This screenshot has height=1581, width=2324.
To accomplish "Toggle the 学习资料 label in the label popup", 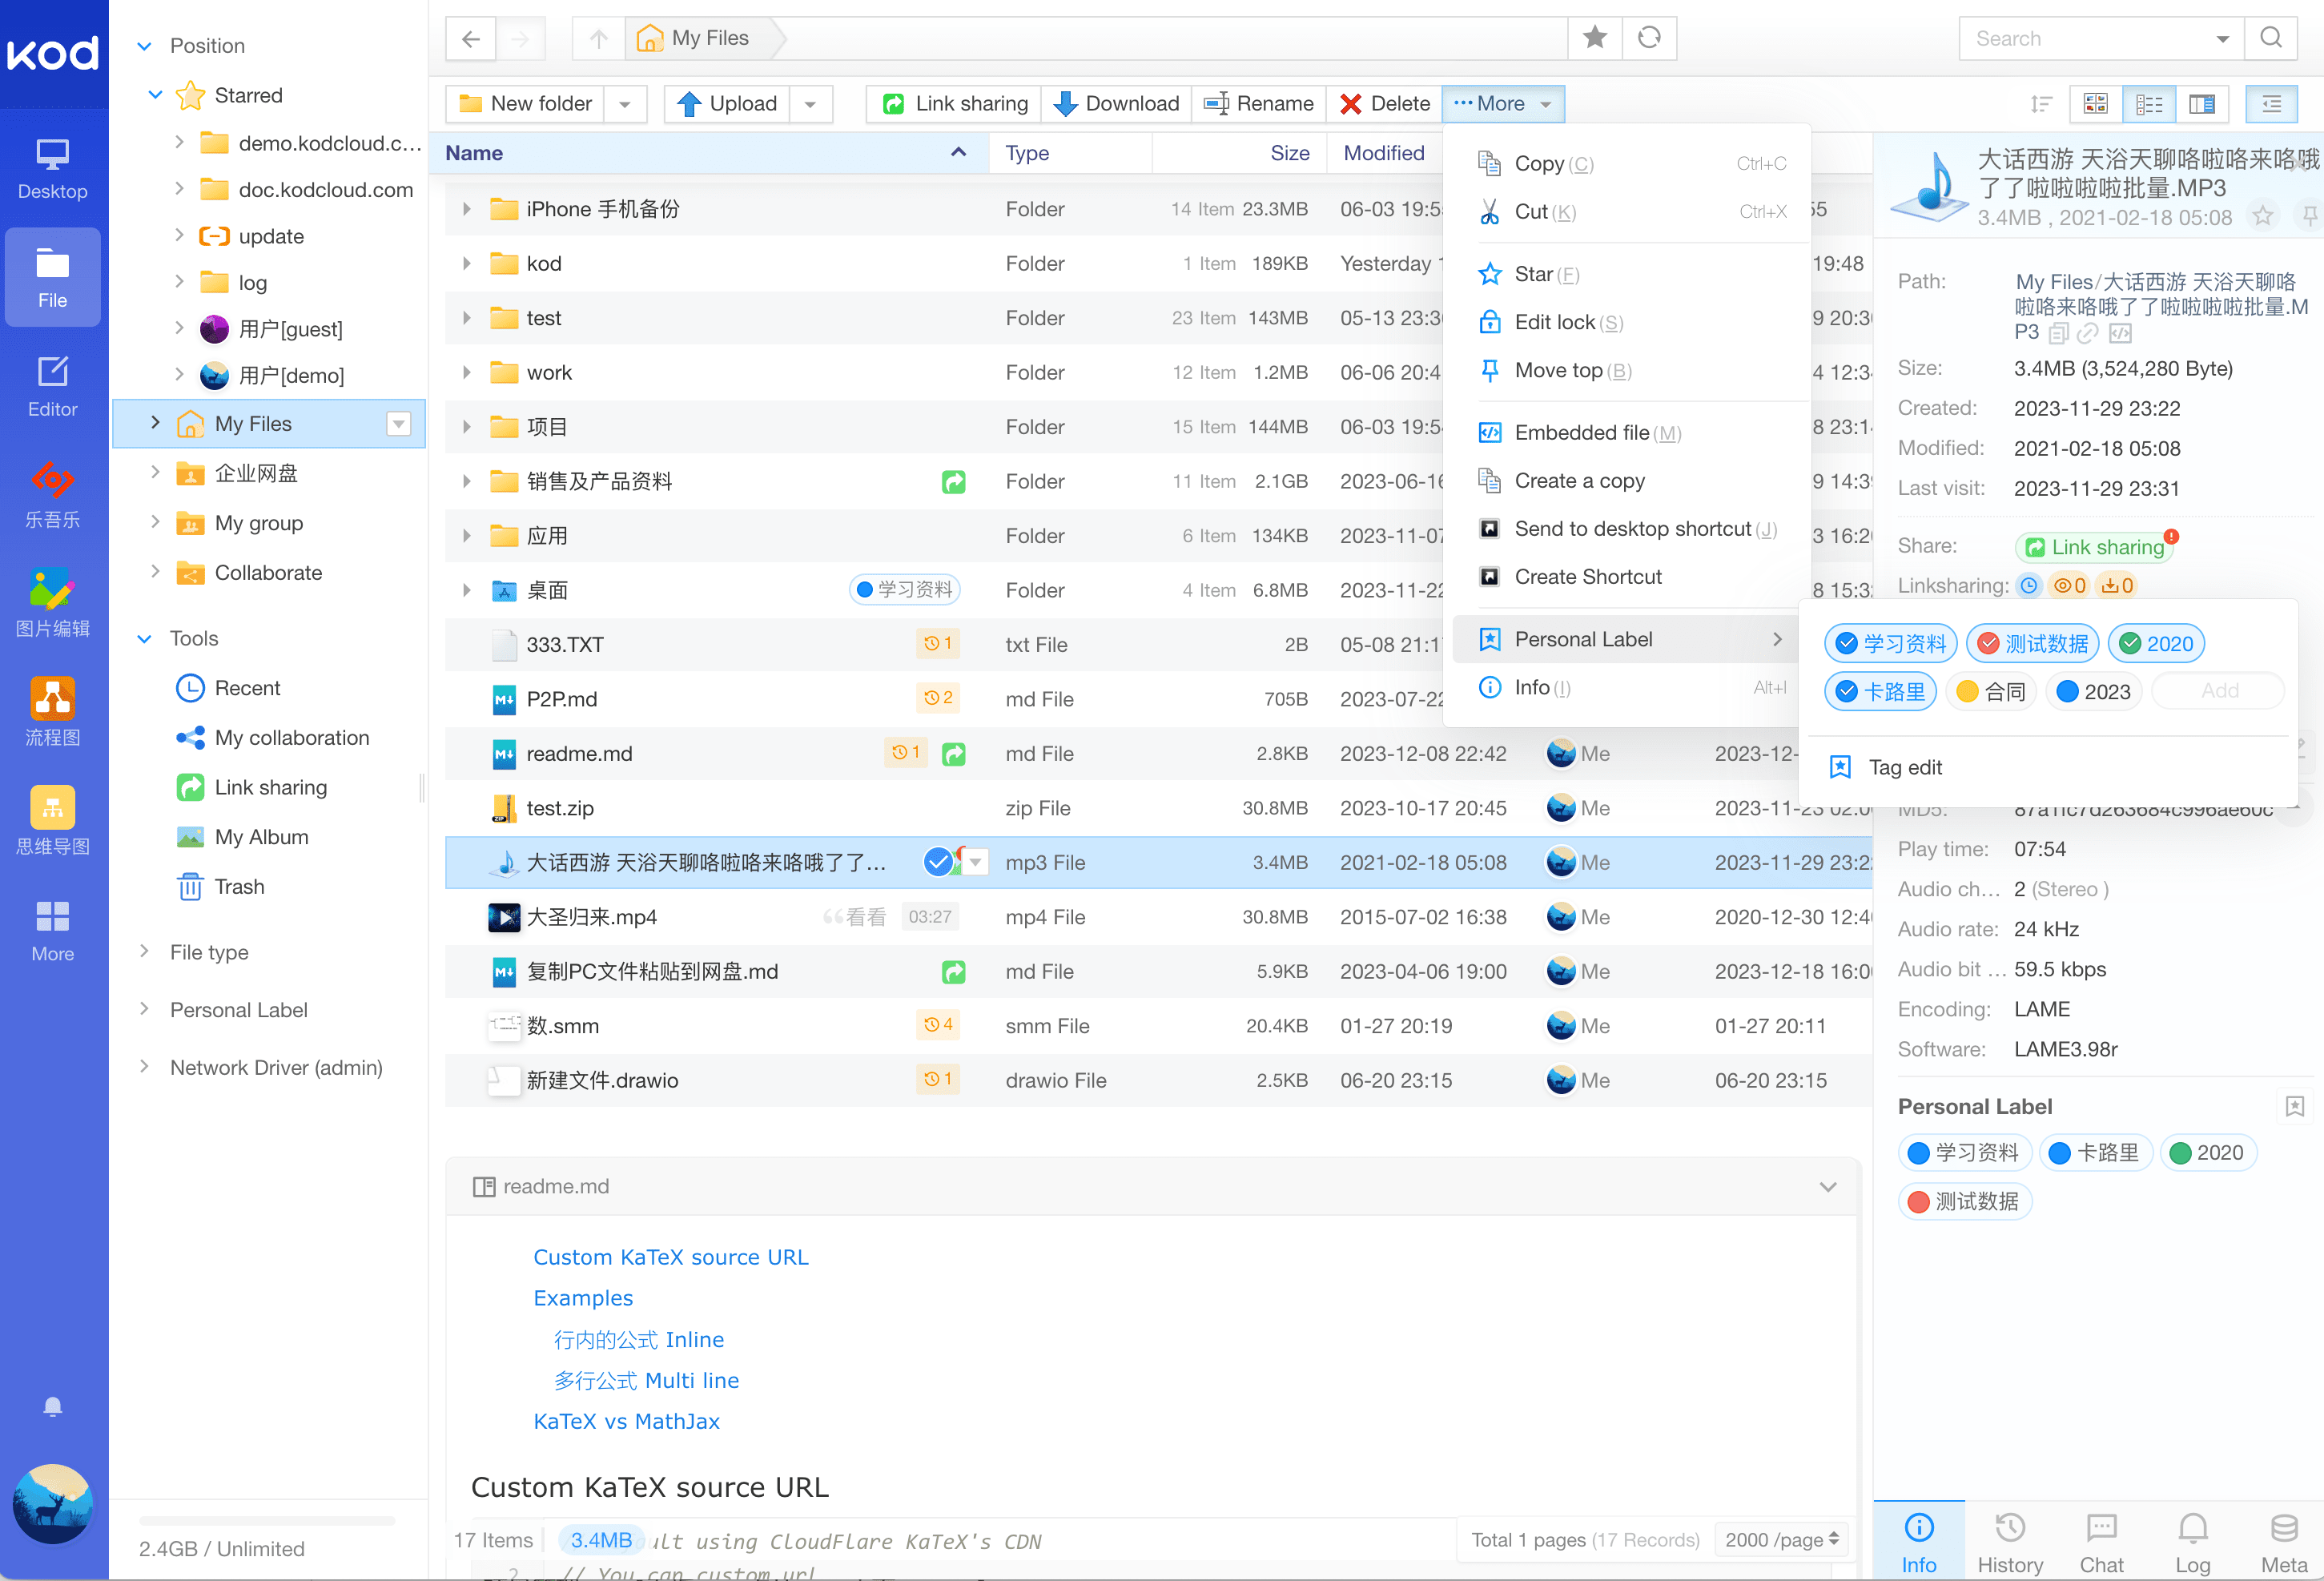I will coord(1889,643).
